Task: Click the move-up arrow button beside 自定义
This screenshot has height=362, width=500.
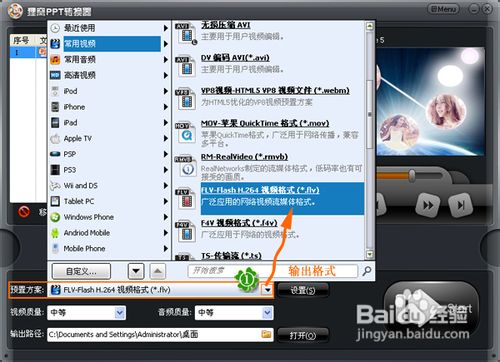Action: coord(158,271)
